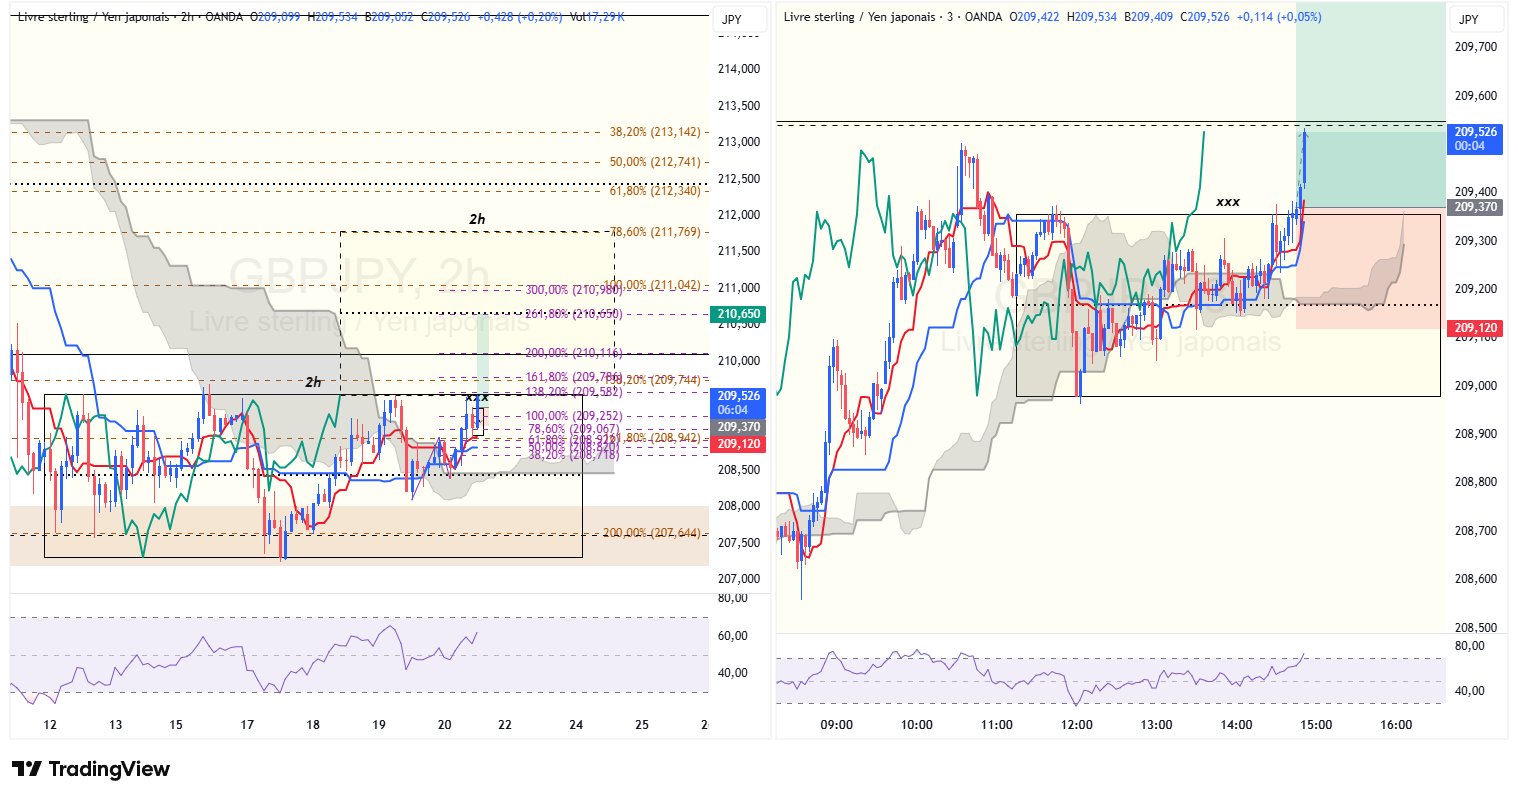Select the Vol17,29K volume value
The width and height of the screenshot is (1518, 799).
pos(598,17)
